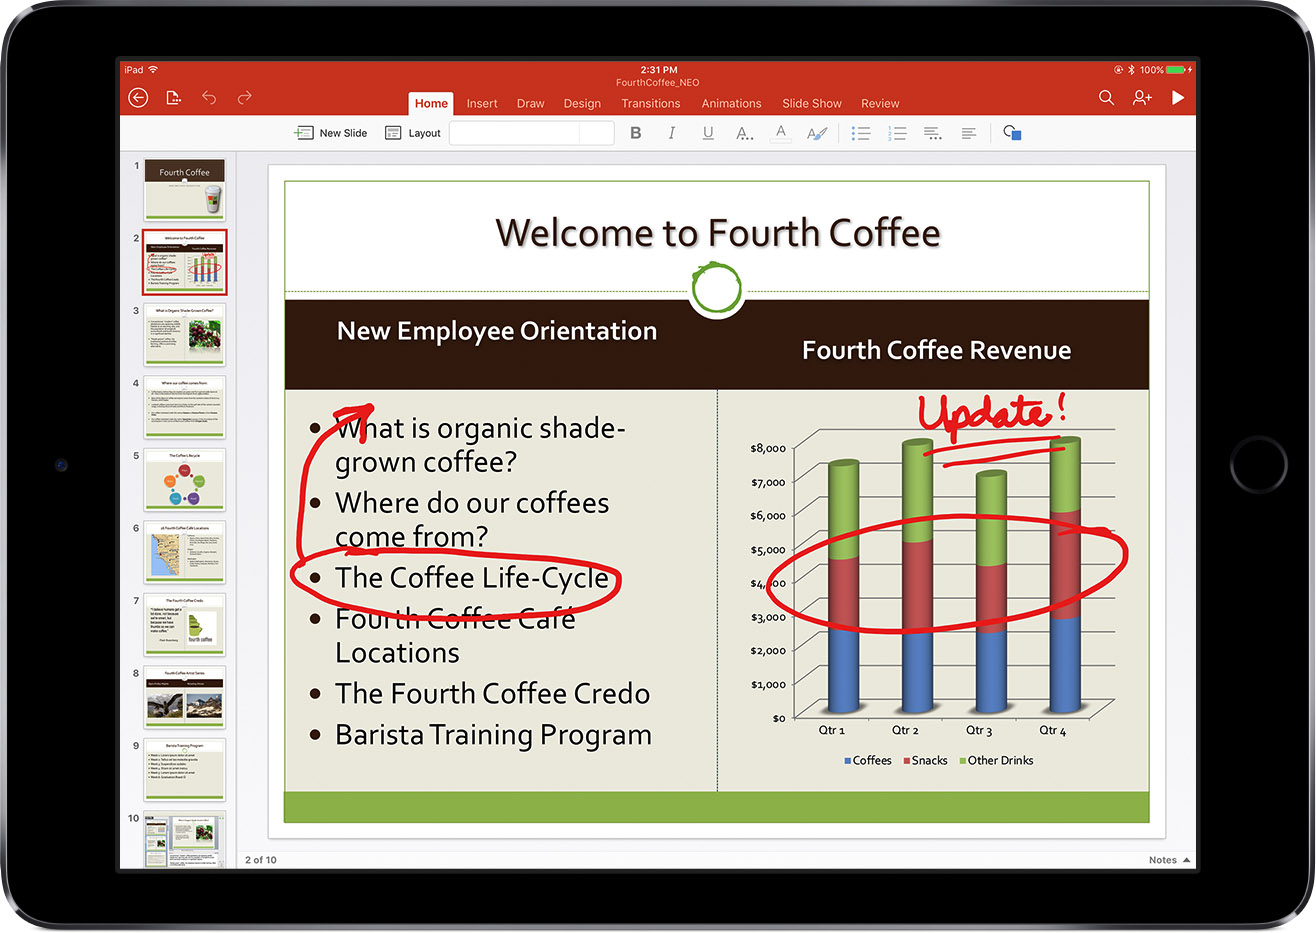Select slide 3 thumbnail
This screenshot has height=933, width=1316.
pyautogui.click(x=185, y=335)
